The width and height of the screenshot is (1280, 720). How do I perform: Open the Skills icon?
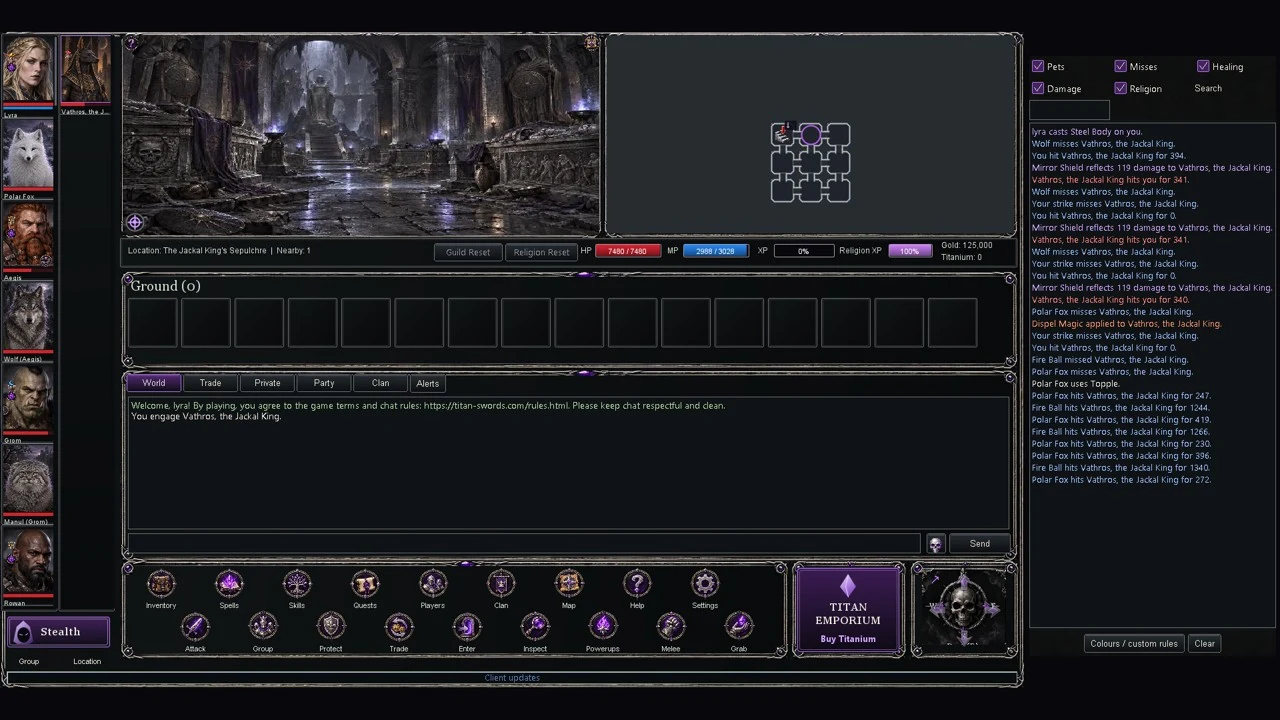pos(297,584)
